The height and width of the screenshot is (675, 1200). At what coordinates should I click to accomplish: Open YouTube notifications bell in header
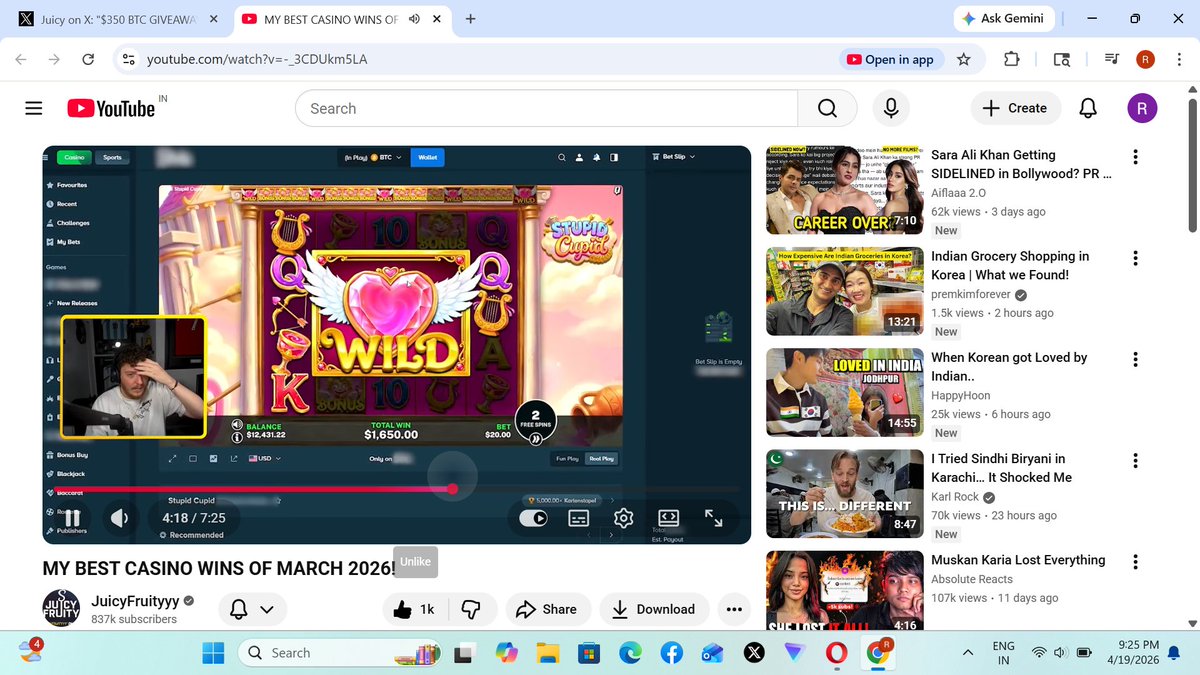(1088, 108)
